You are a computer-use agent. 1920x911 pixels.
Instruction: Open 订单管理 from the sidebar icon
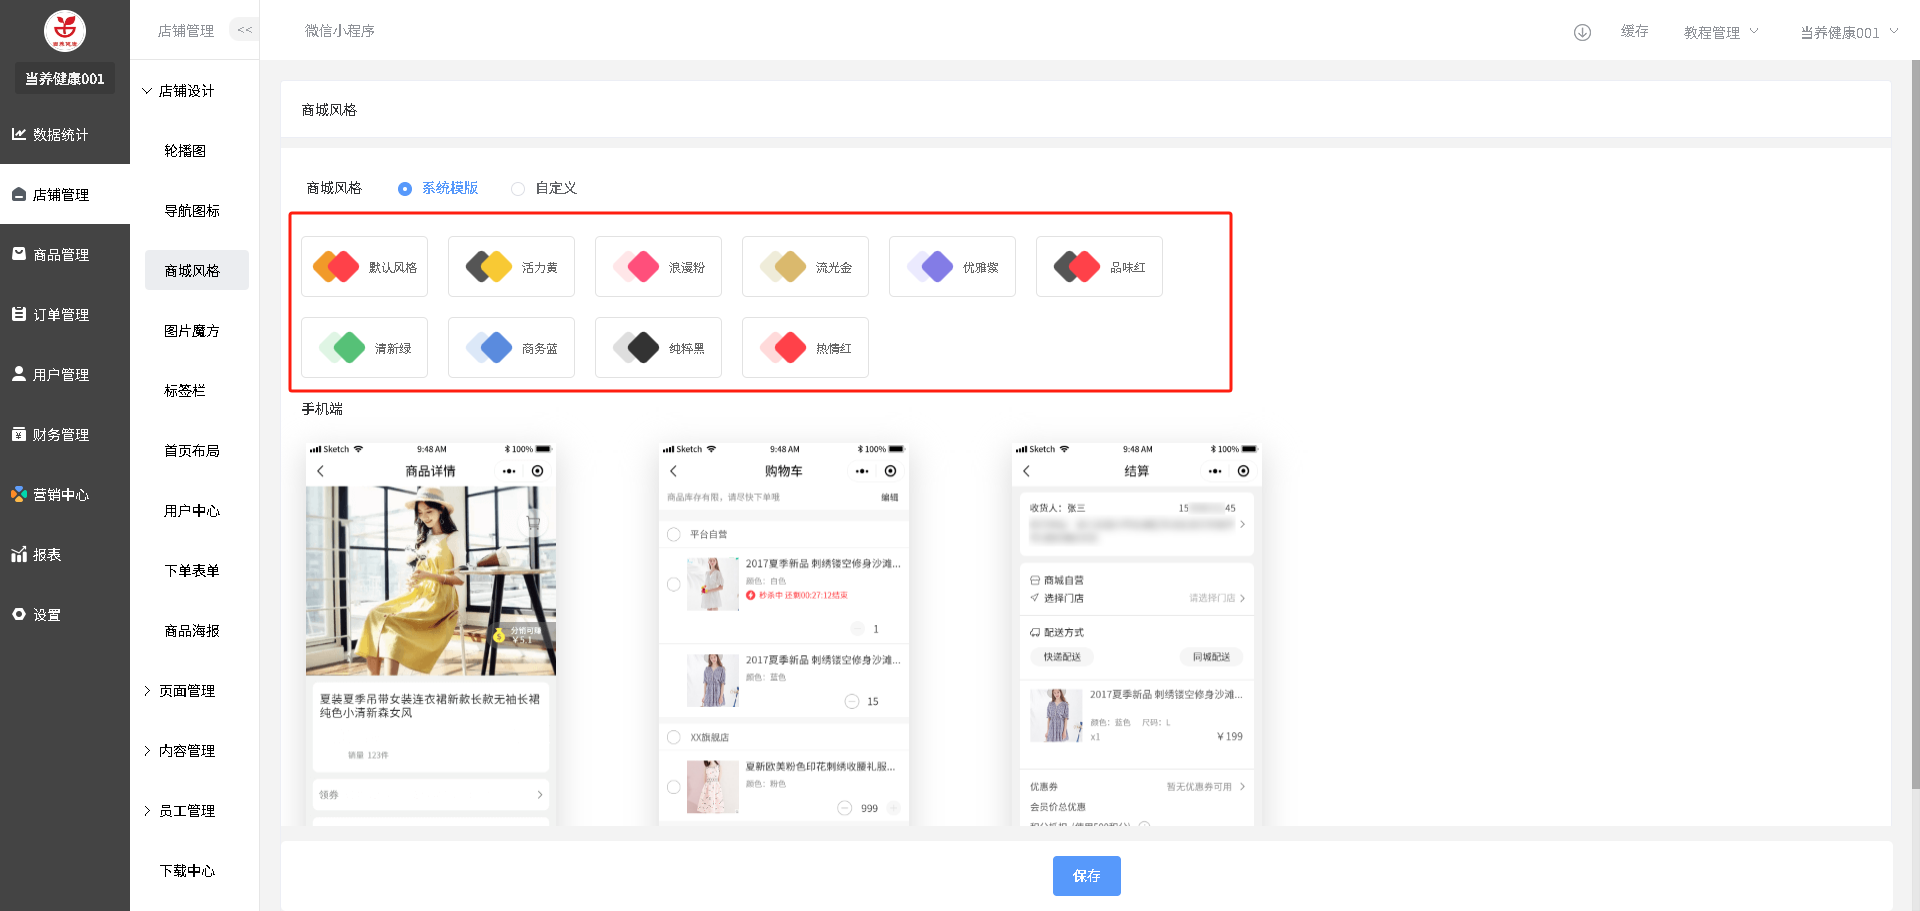click(19, 314)
